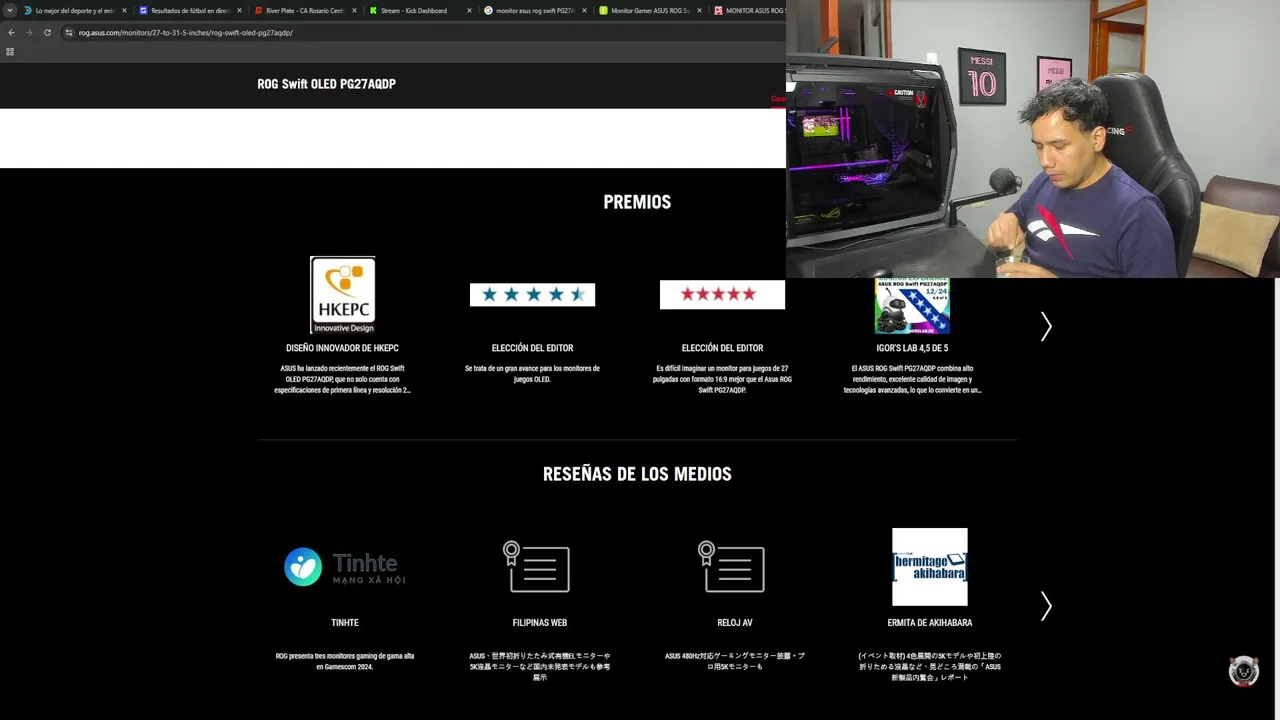This screenshot has height=720, width=1280.
Task: Click the 'ROG Swift OLED PG27AQDP' page title
Action: tap(326, 84)
